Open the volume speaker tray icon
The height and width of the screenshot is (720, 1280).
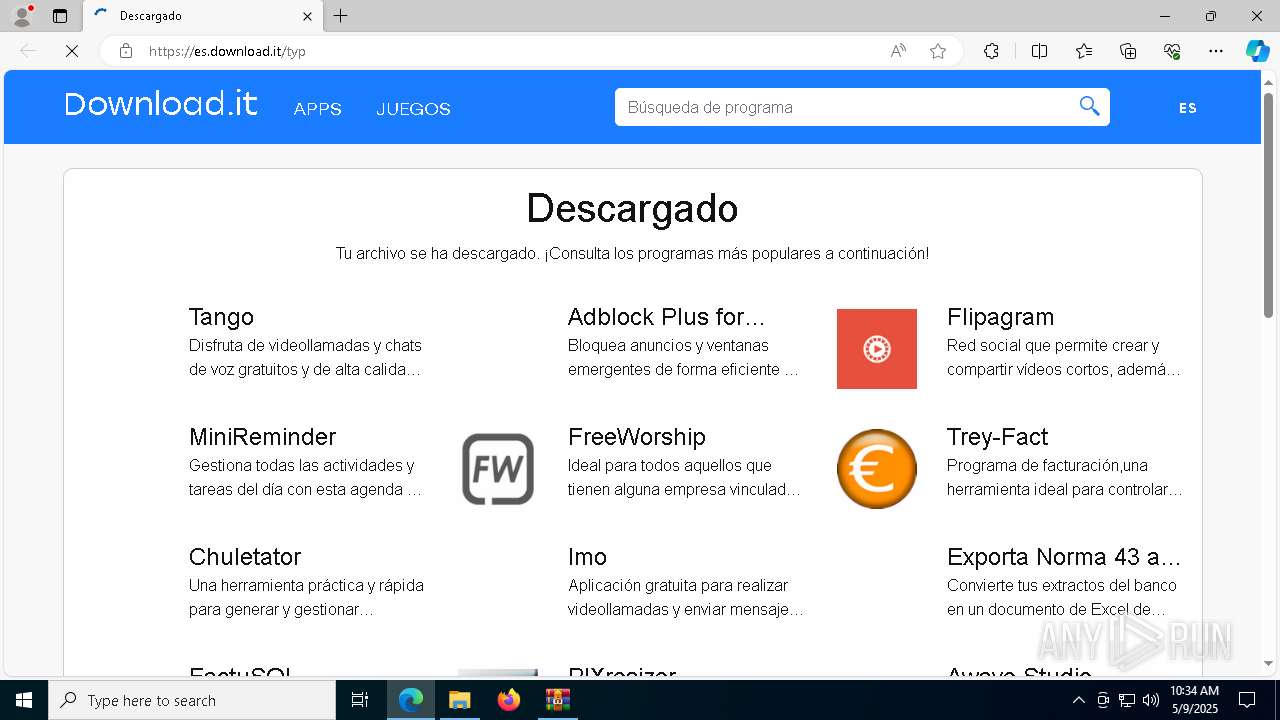(x=1151, y=700)
